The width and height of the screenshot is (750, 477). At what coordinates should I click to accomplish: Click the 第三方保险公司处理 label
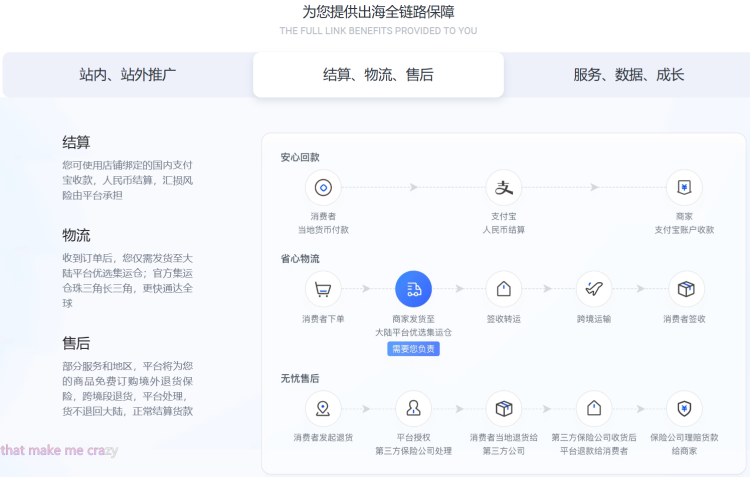[x=413, y=451]
